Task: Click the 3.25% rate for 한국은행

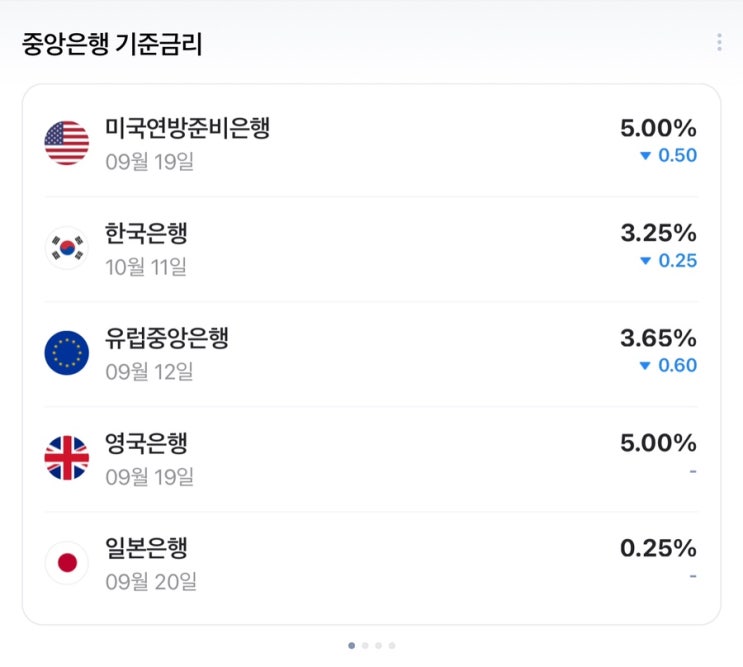Action: pyautogui.click(x=658, y=233)
